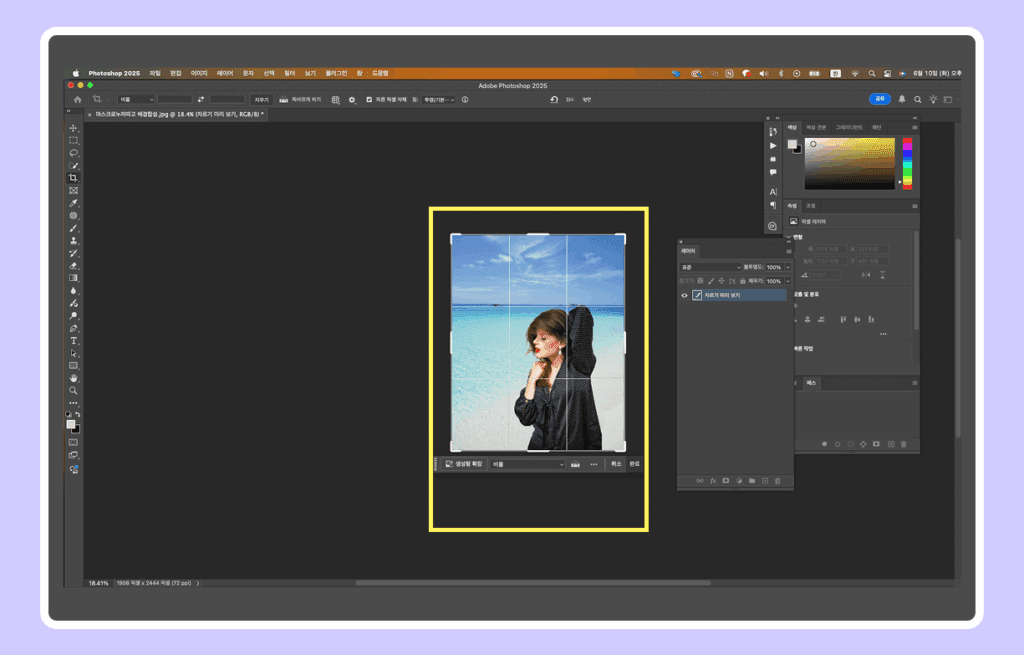Screen dimensions: 1024x655
Task: Open the Layers panel flyout menu
Action: pos(788,251)
